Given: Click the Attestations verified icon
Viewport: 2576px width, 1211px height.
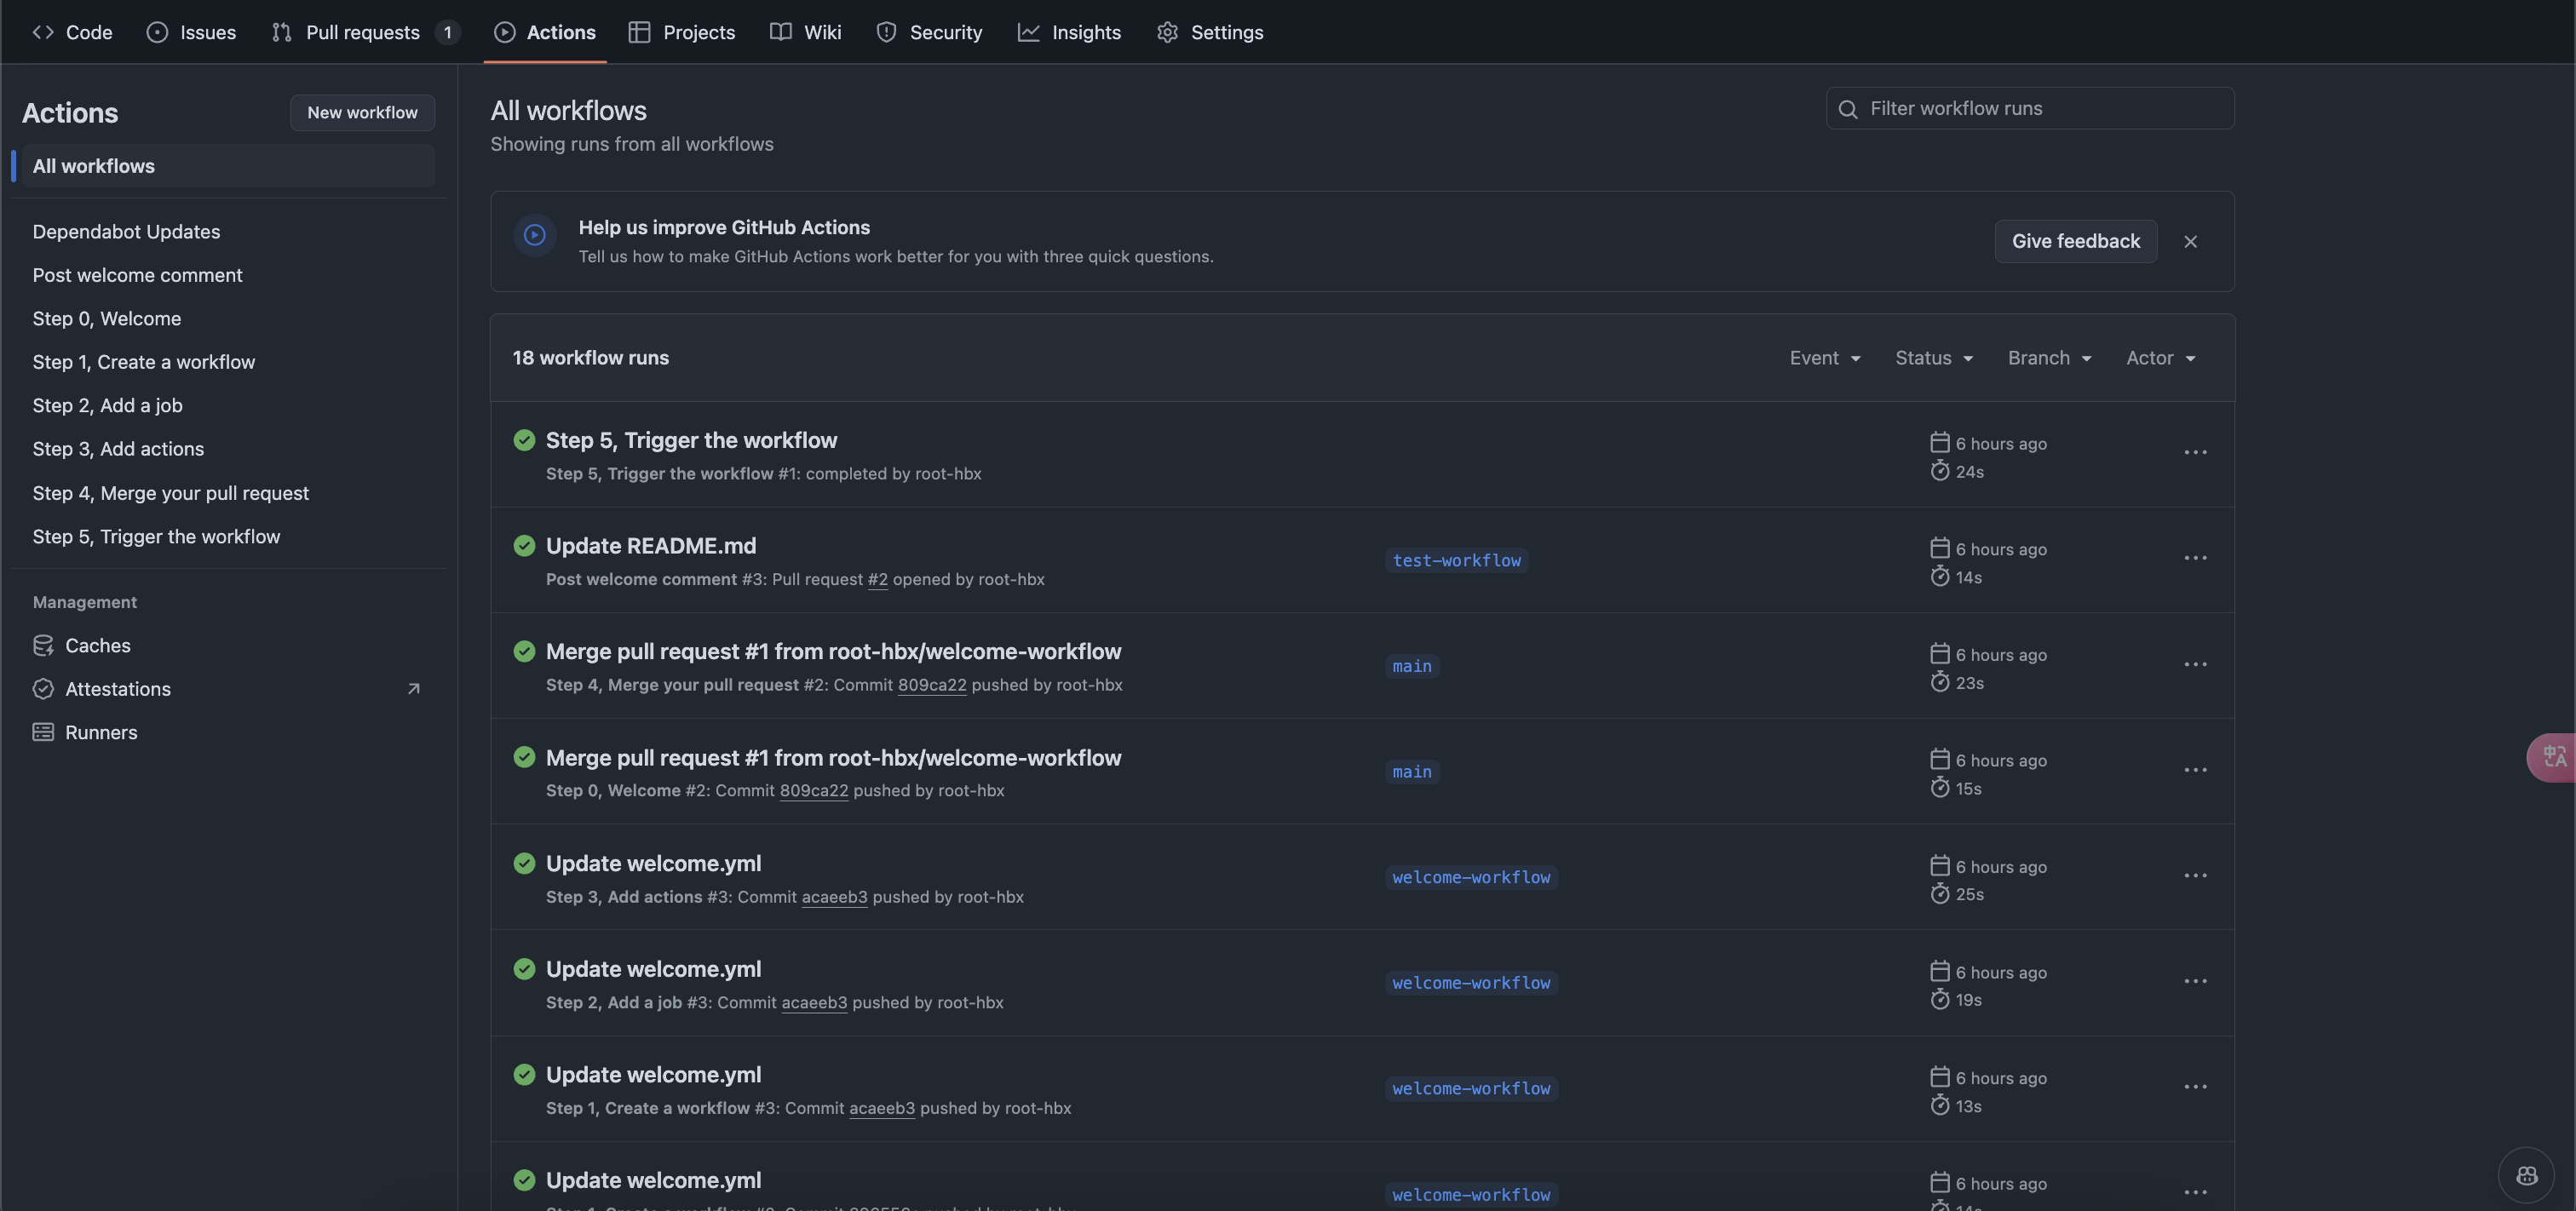Looking at the screenshot, I should [x=43, y=689].
